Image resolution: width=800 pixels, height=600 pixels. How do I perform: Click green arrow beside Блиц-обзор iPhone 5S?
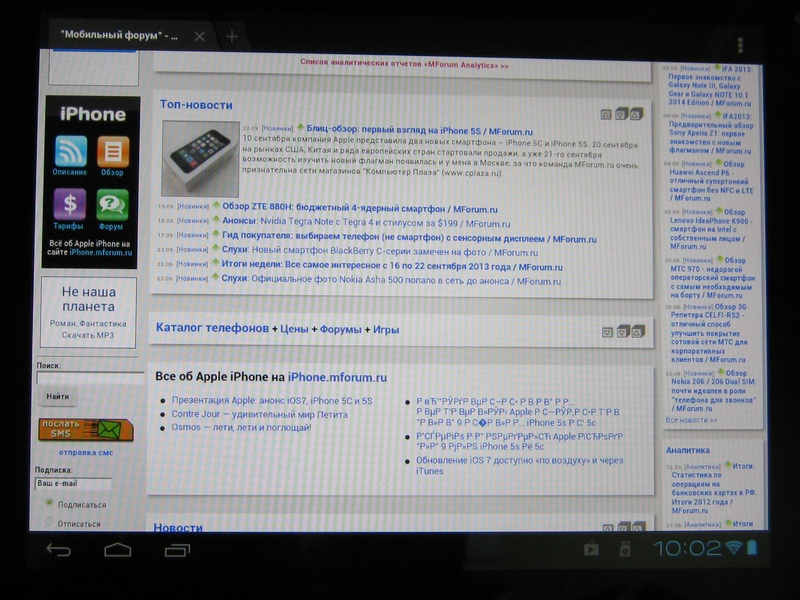tap(300, 128)
